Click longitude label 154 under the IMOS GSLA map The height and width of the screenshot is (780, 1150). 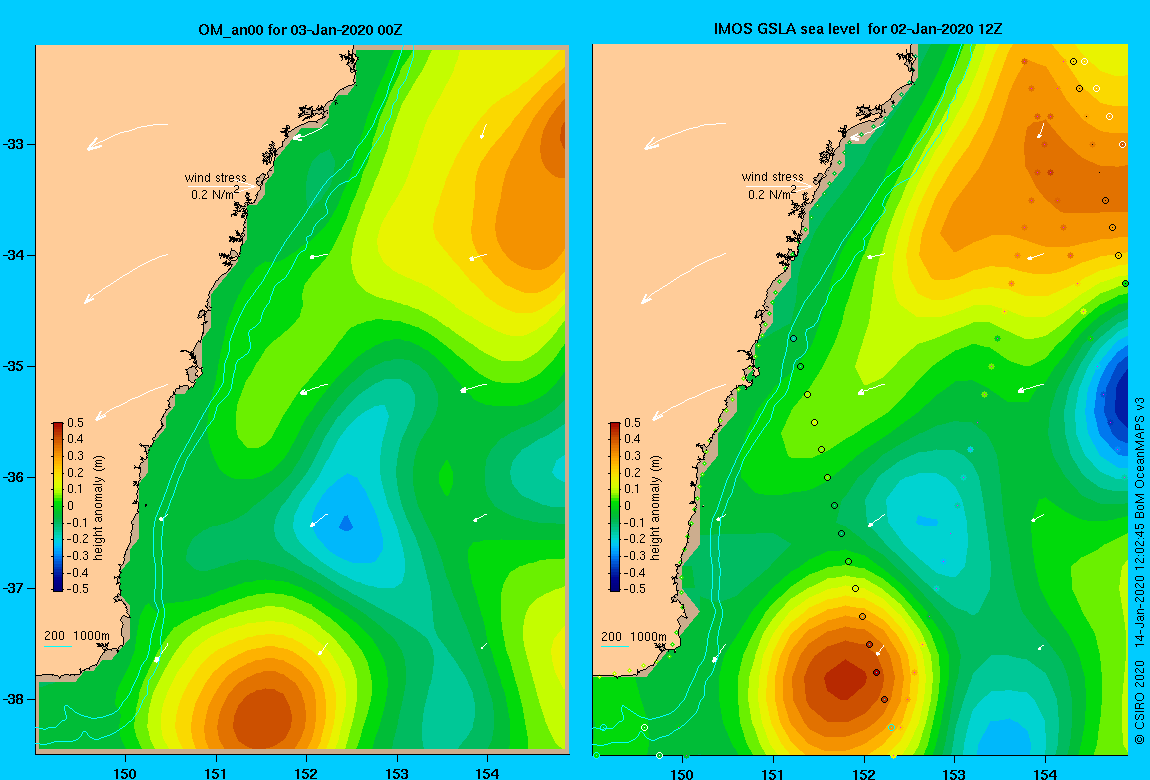click(x=1044, y=773)
